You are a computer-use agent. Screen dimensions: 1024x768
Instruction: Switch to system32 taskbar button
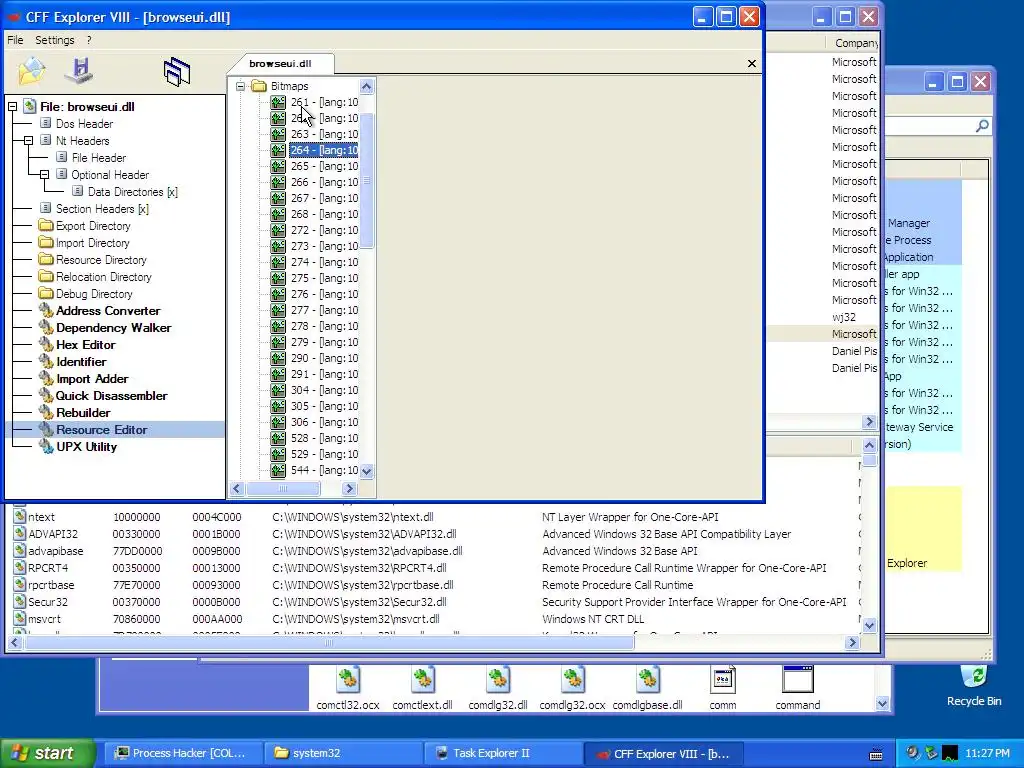tap(343, 753)
